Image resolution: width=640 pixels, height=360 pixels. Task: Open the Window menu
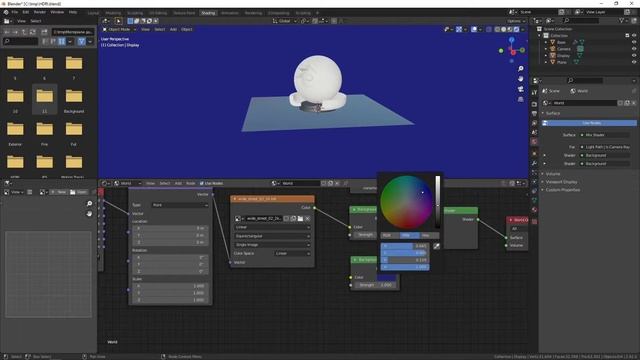click(57, 12)
